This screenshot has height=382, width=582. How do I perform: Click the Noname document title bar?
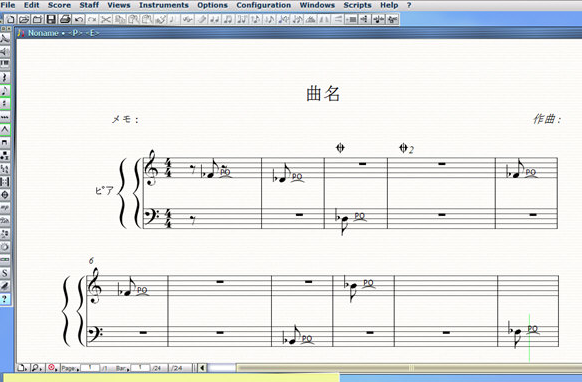tap(299, 33)
